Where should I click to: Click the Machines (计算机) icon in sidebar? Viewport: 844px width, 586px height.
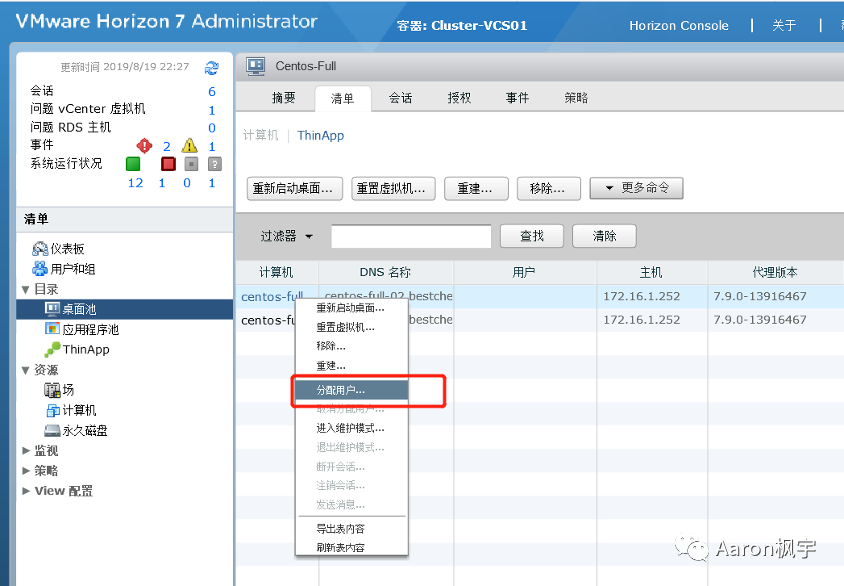pos(53,410)
